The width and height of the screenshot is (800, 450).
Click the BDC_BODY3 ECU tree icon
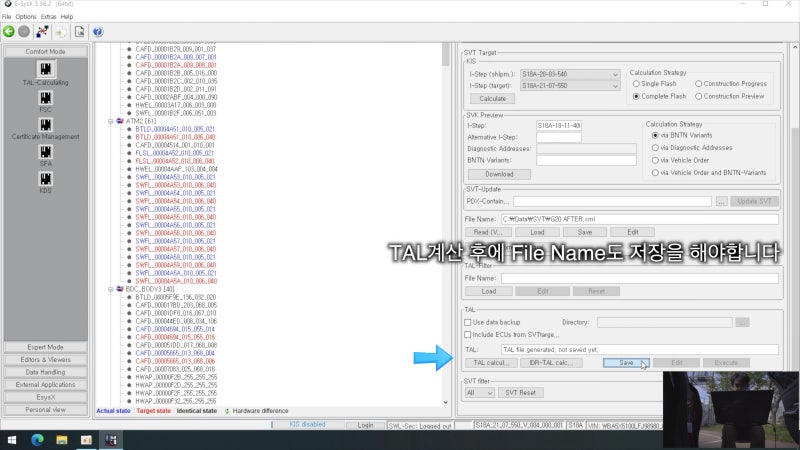click(x=120, y=289)
